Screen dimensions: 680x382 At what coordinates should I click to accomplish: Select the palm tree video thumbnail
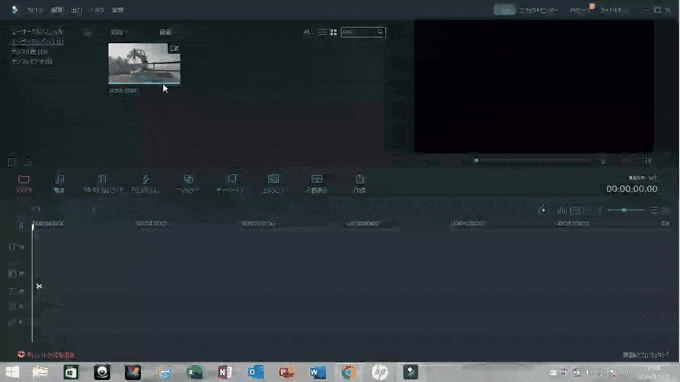pyautogui.click(x=144, y=63)
